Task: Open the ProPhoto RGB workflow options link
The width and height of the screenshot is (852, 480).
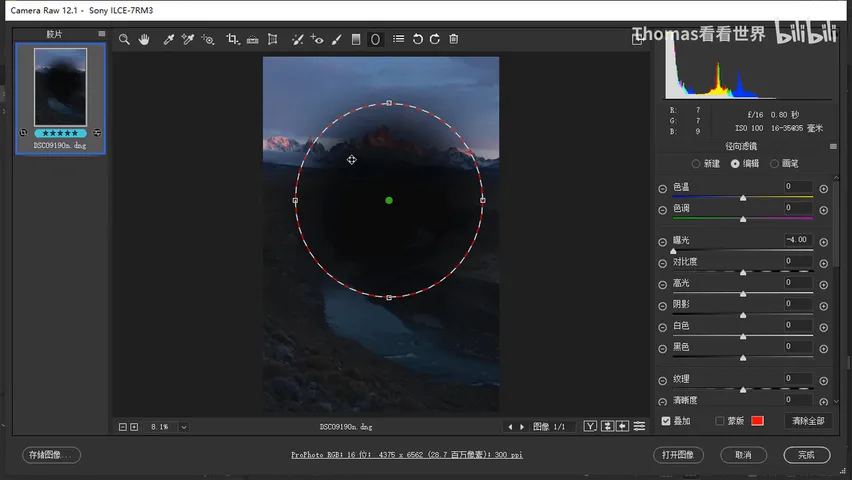Action: [x=406, y=455]
